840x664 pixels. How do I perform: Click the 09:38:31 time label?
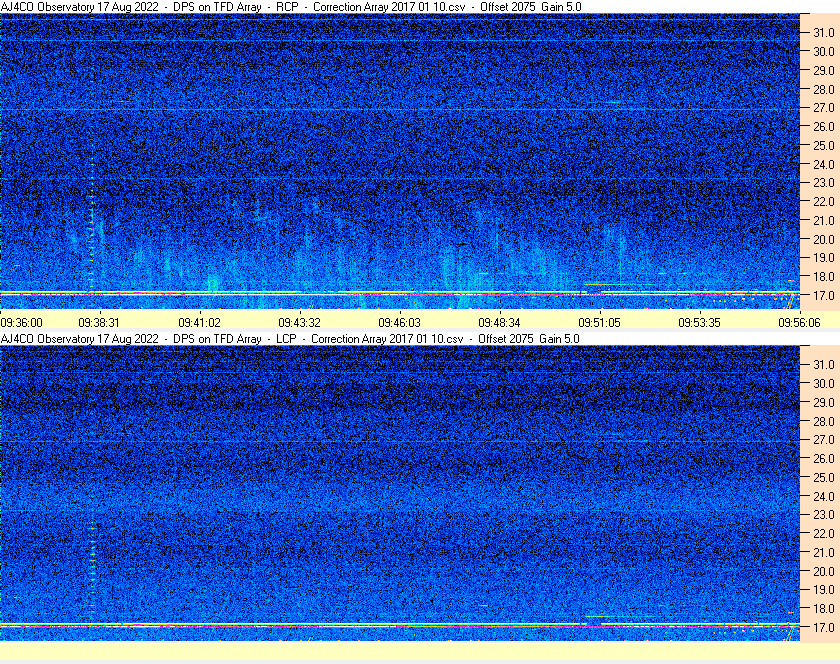(99, 323)
